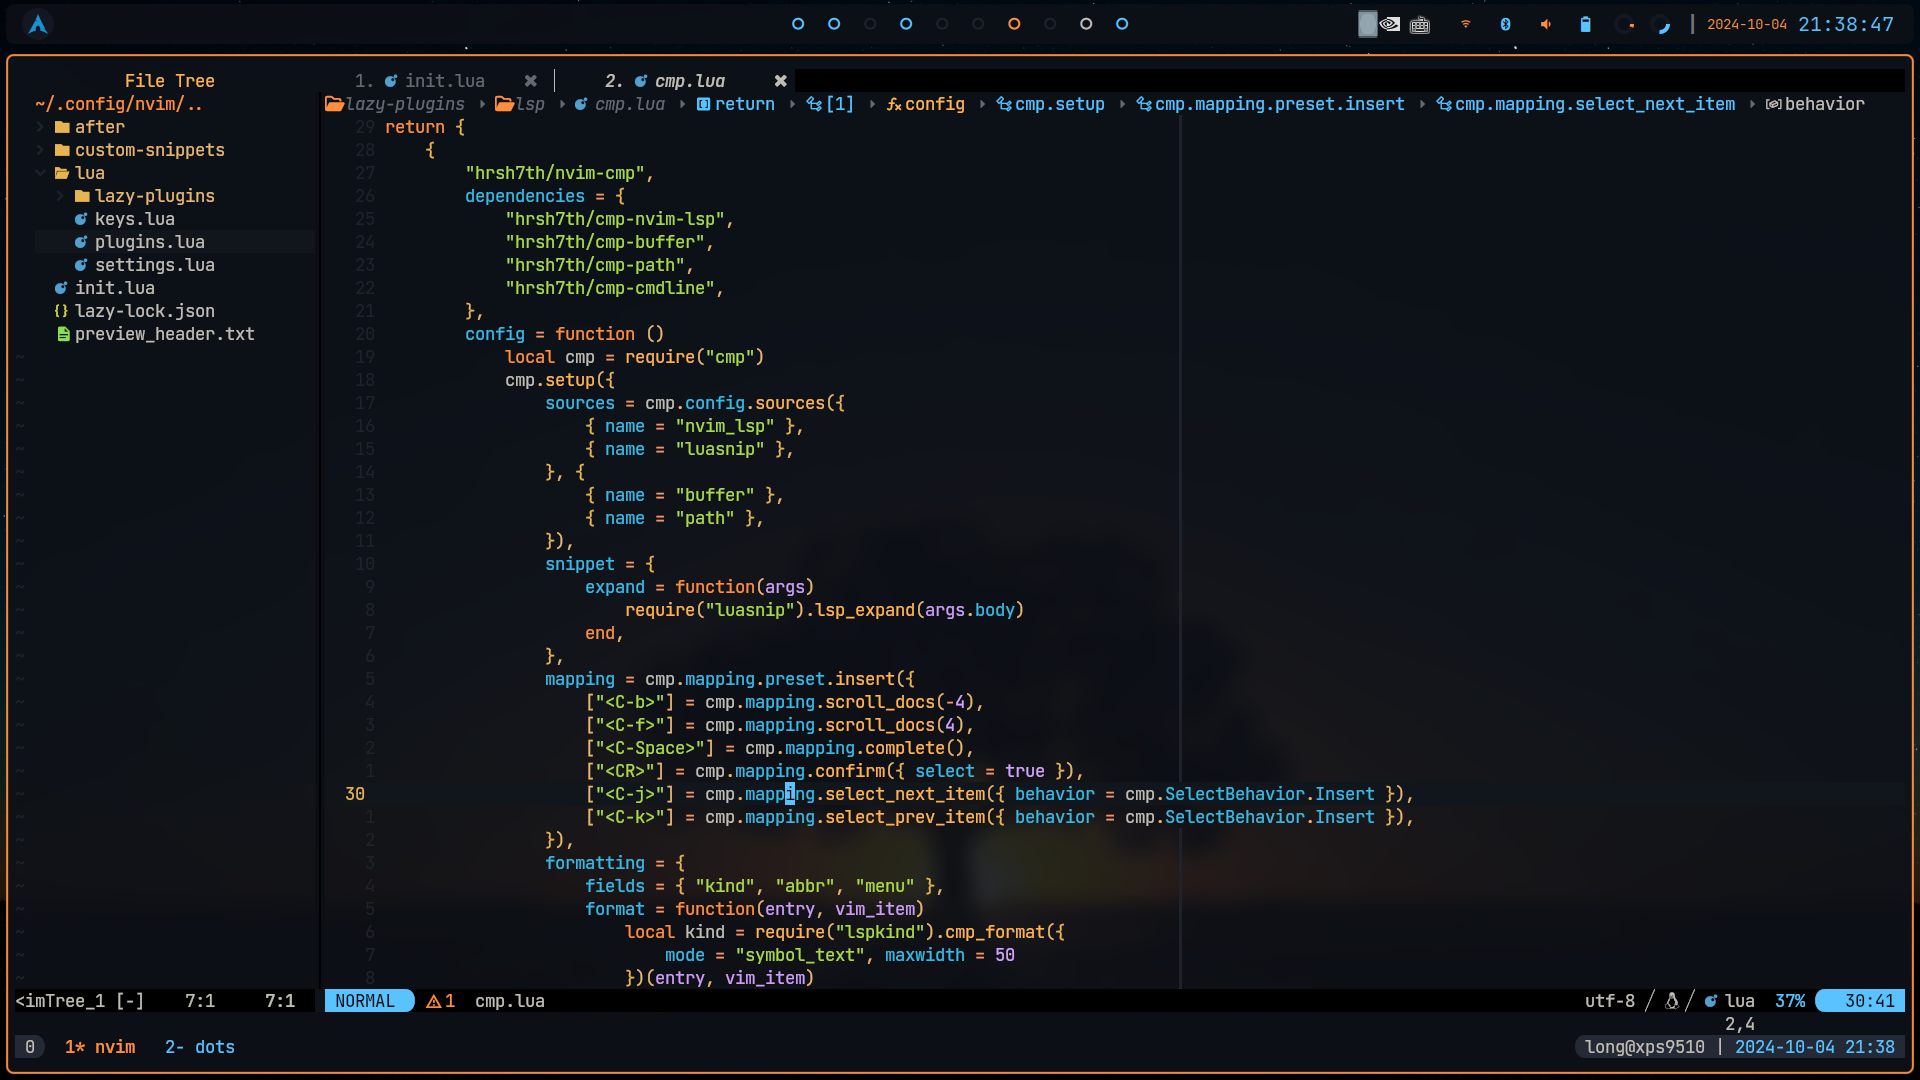The width and height of the screenshot is (1920, 1080).
Task: Click the Lua icon beside keys.lua
Action: tap(81, 219)
